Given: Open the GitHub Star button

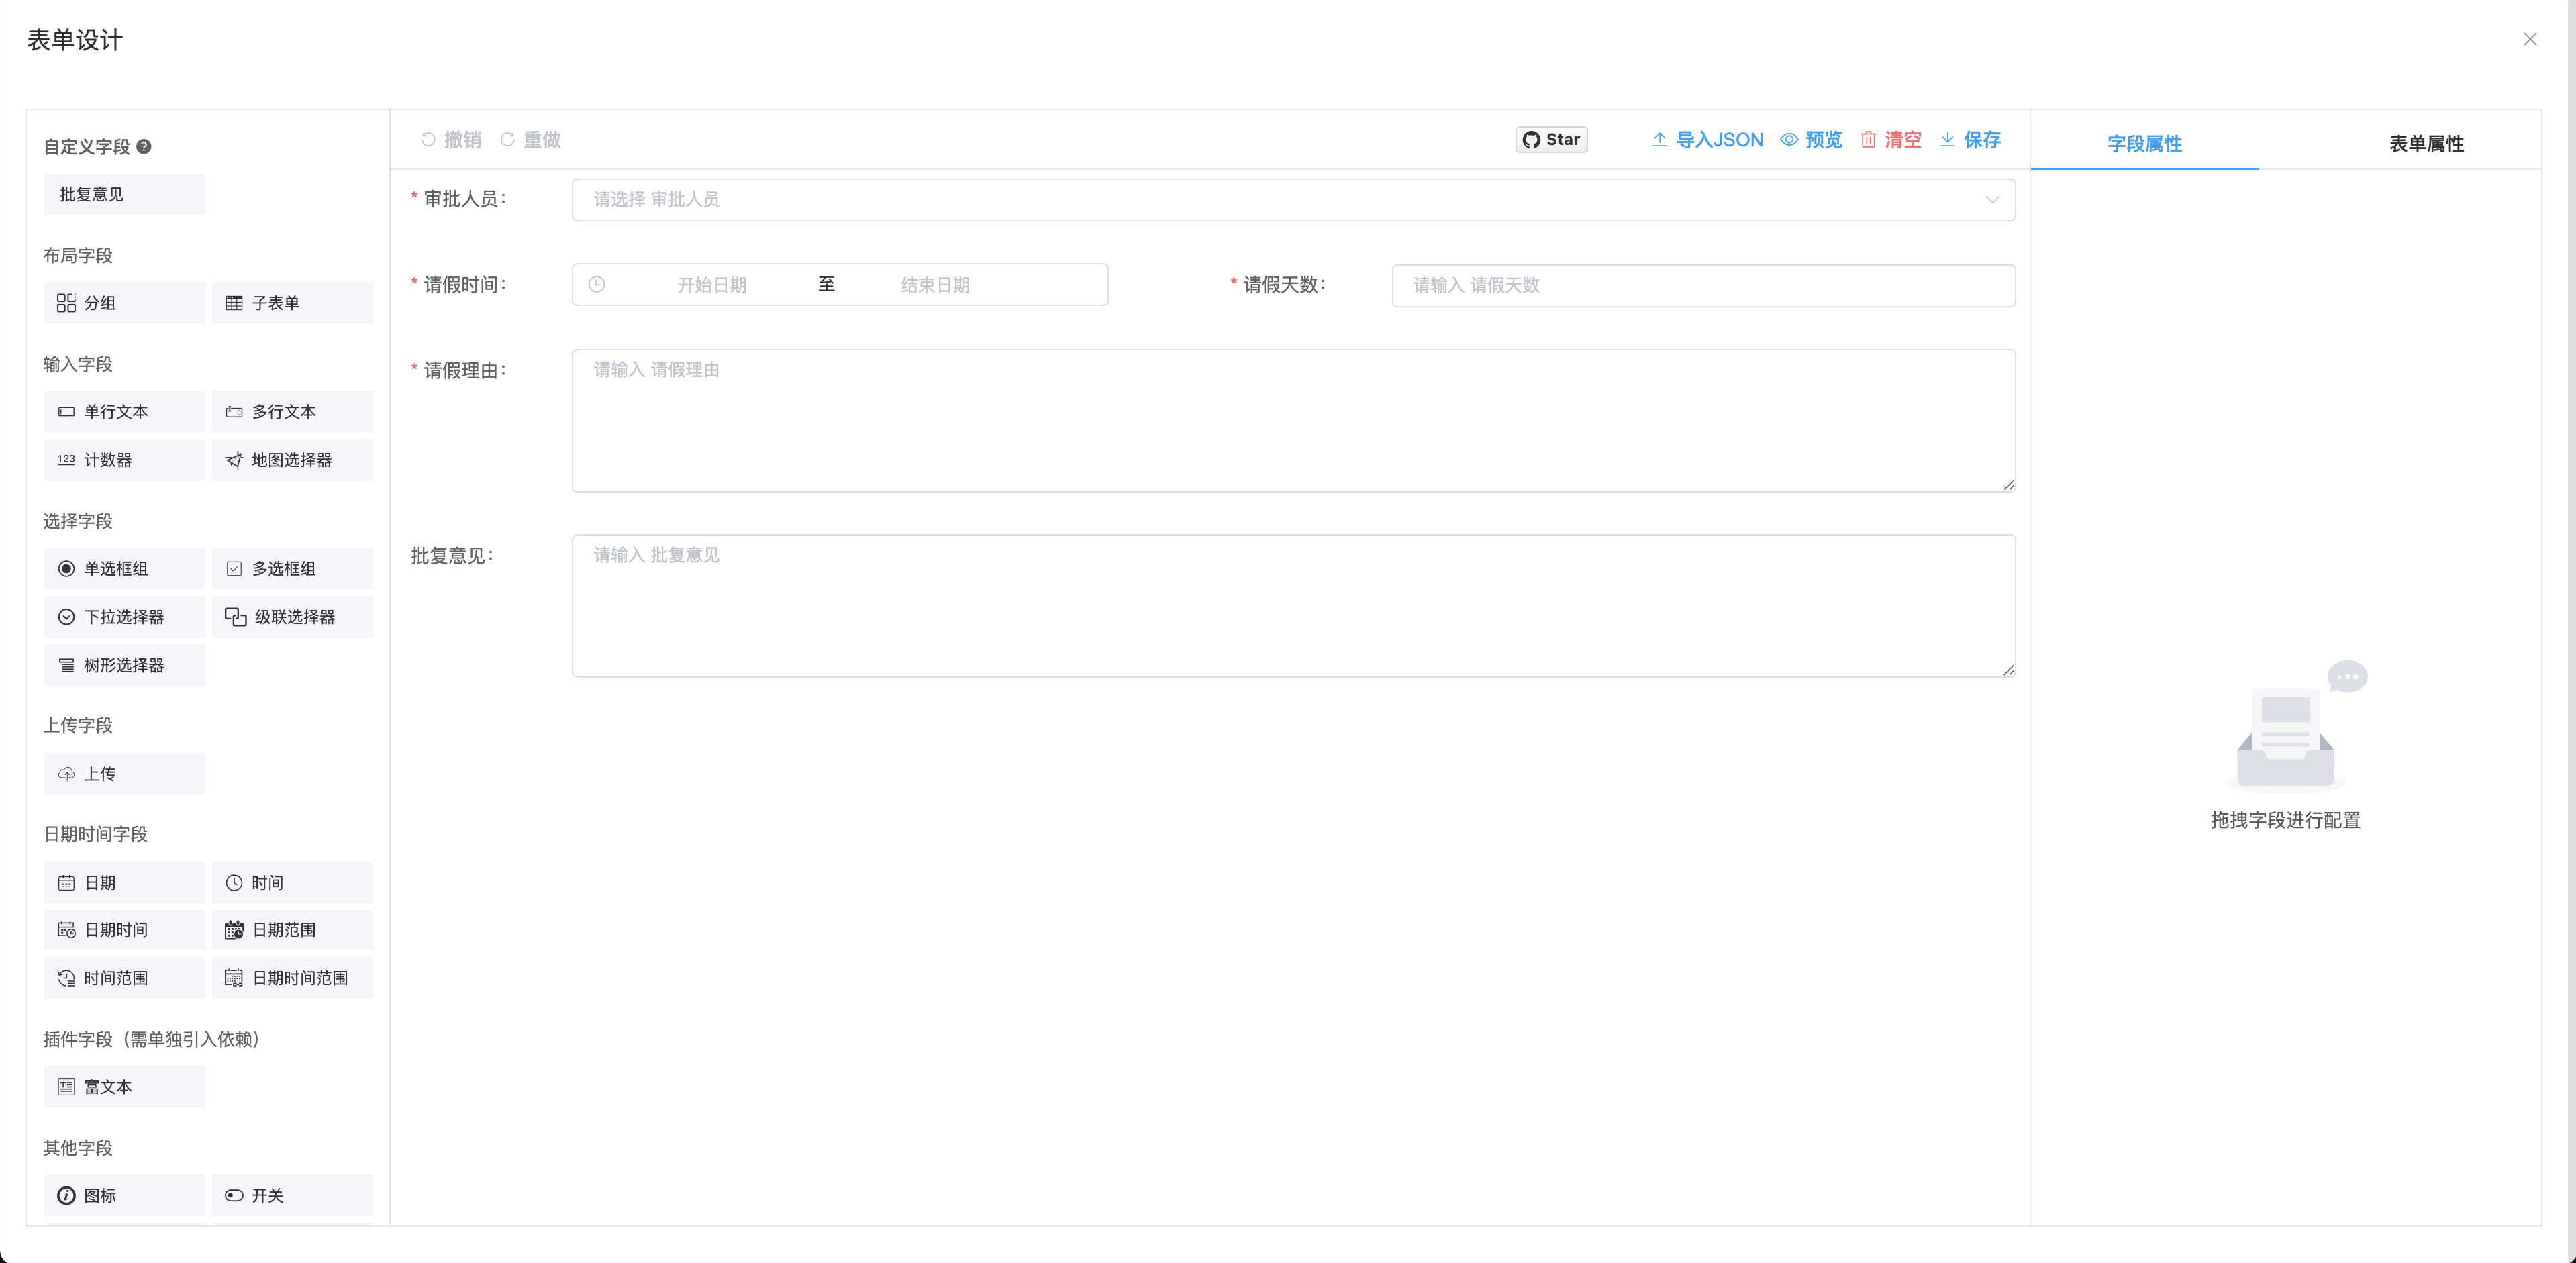Looking at the screenshot, I should point(1551,139).
